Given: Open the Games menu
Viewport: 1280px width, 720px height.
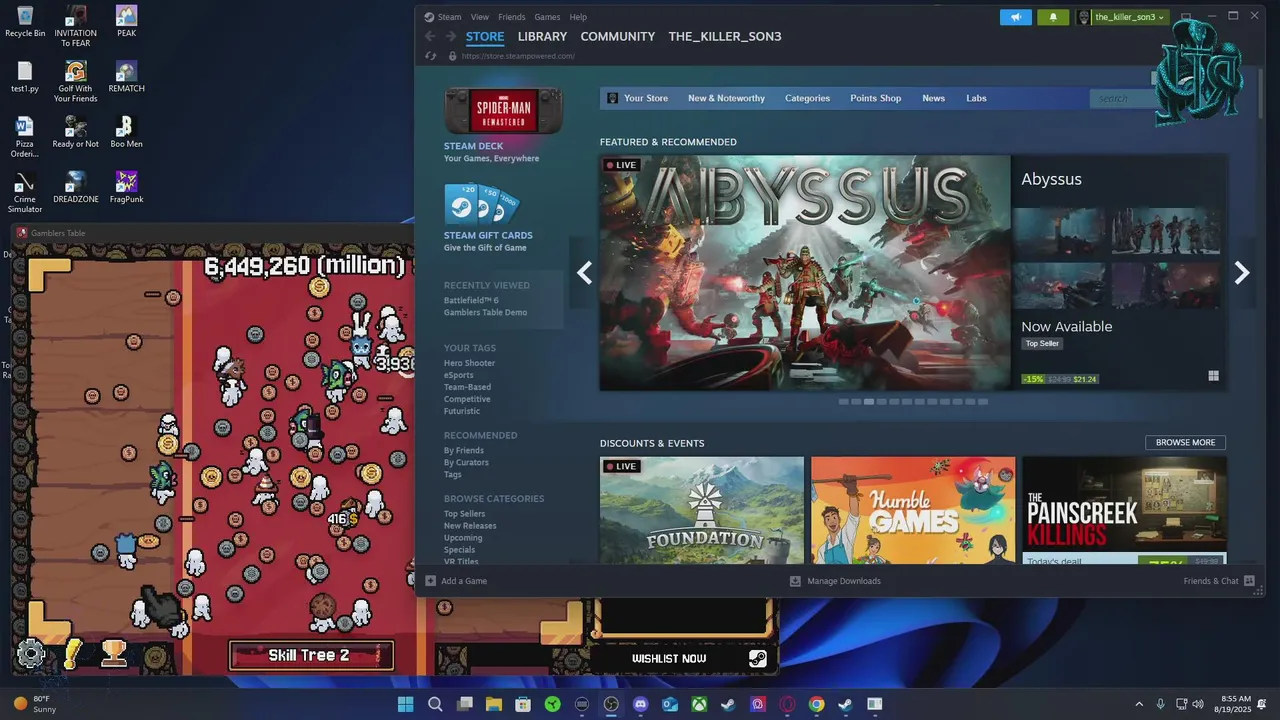Looking at the screenshot, I should (x=547, y=17).
